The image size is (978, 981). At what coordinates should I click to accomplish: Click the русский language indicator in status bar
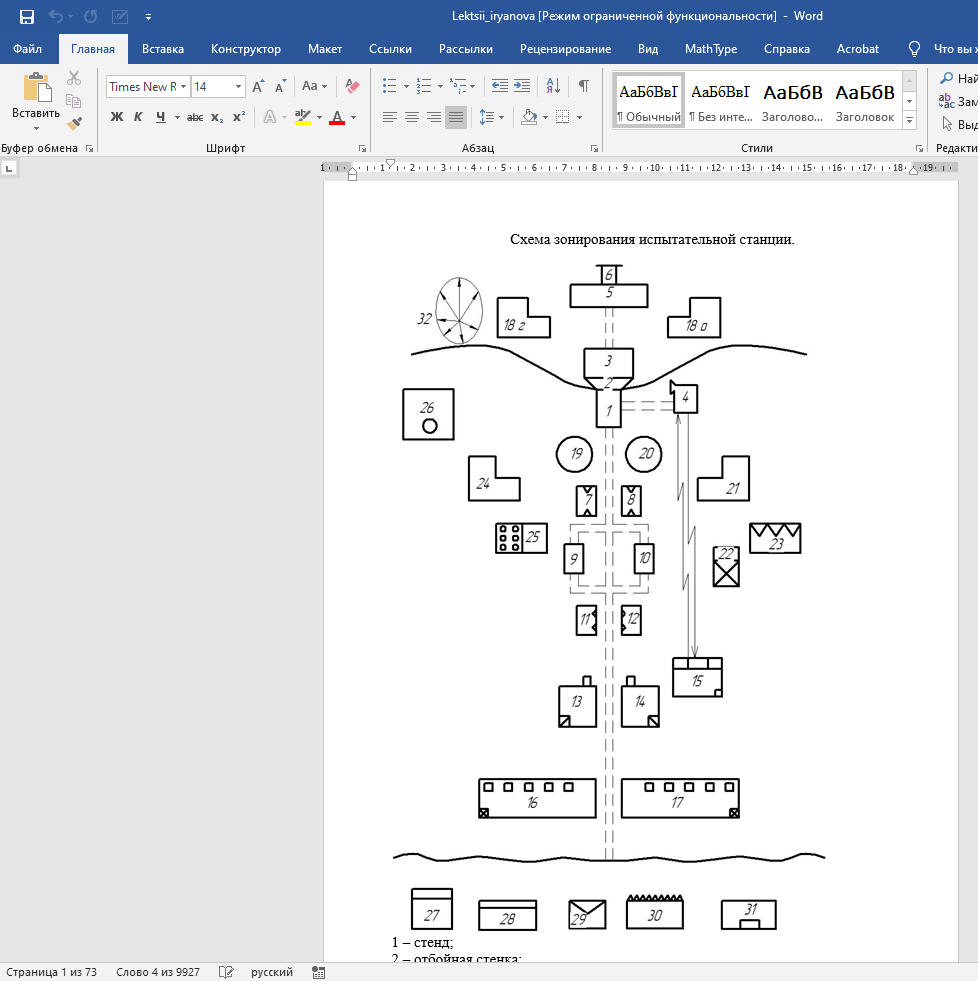click(x=271, y=972)
